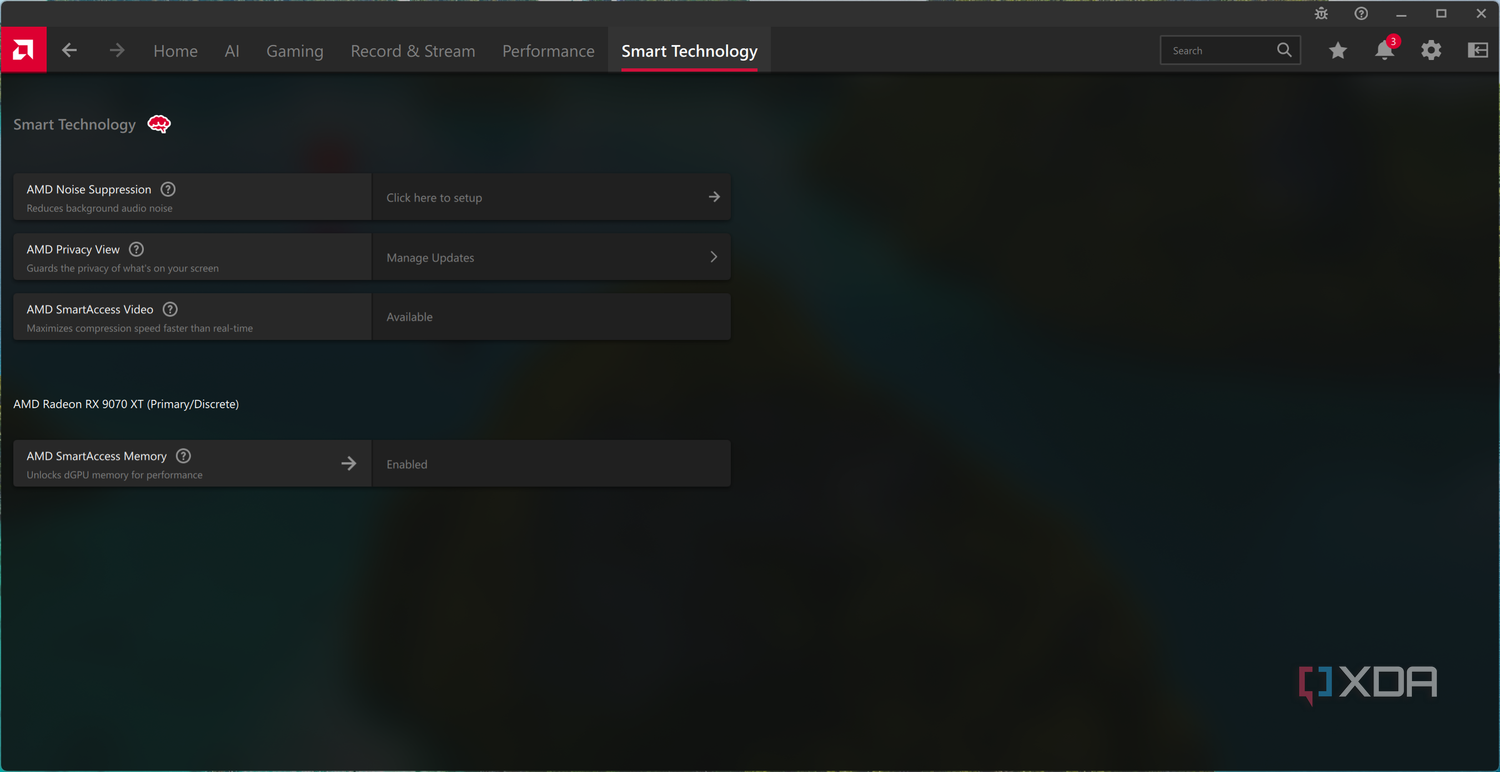Toggle the sidebar panel icon

[1478, 50]
